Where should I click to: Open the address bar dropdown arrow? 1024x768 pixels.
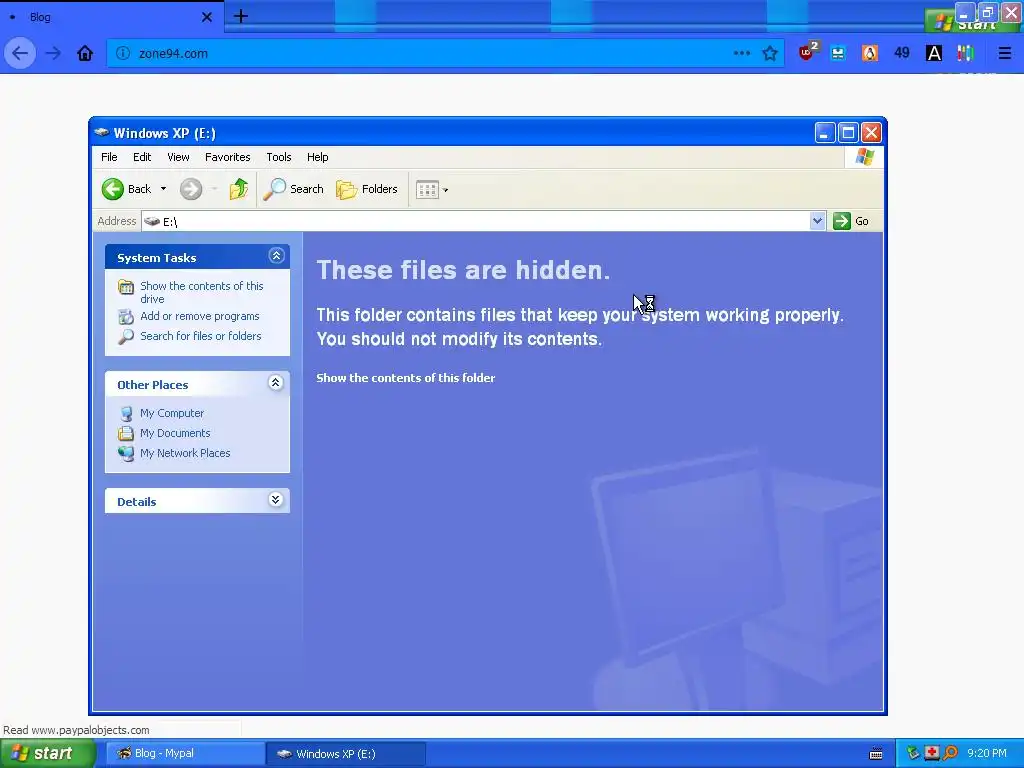tap(817, 221)
